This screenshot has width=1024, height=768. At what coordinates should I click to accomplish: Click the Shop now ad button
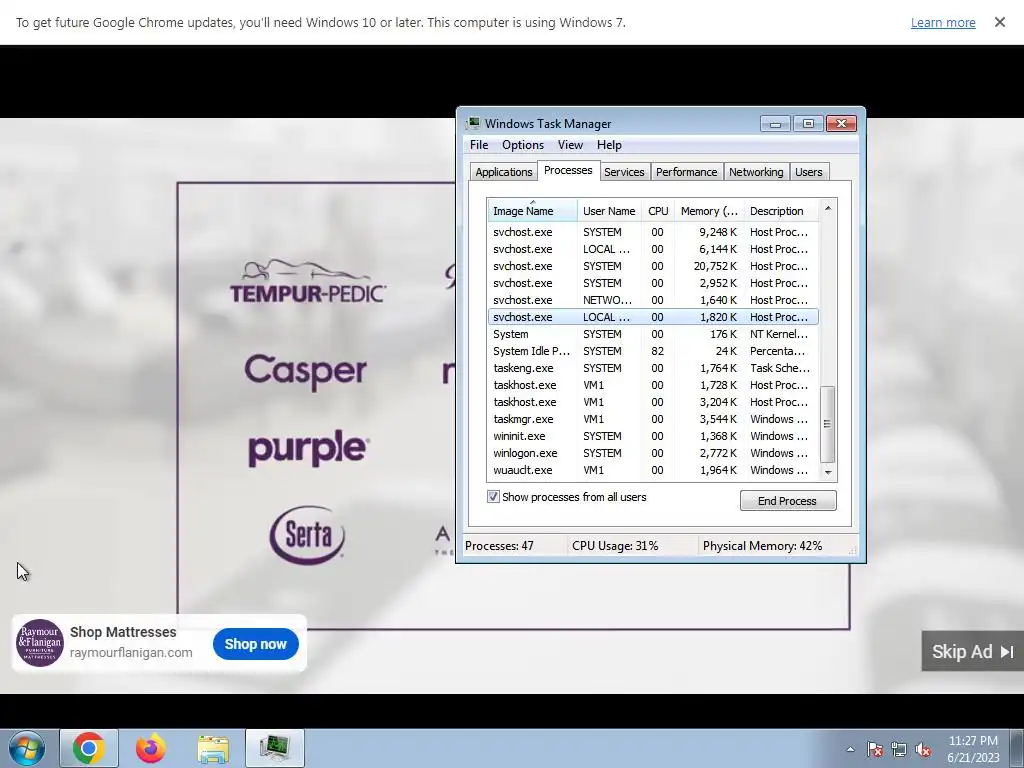pos(255,644)
